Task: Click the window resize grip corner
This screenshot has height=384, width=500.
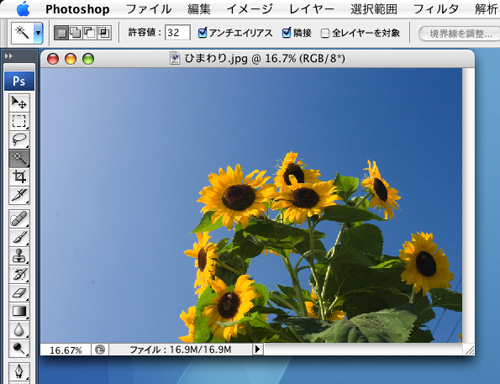Action: (469, 349)
